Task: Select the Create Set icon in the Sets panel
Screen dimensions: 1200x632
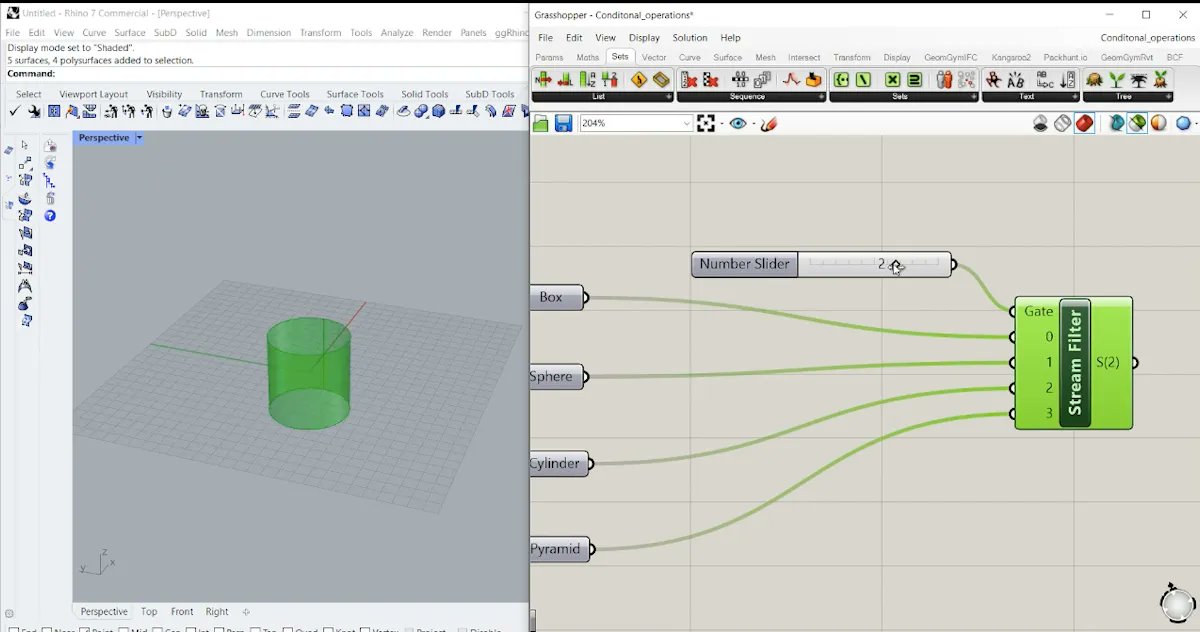Action: tap(841, 79)
